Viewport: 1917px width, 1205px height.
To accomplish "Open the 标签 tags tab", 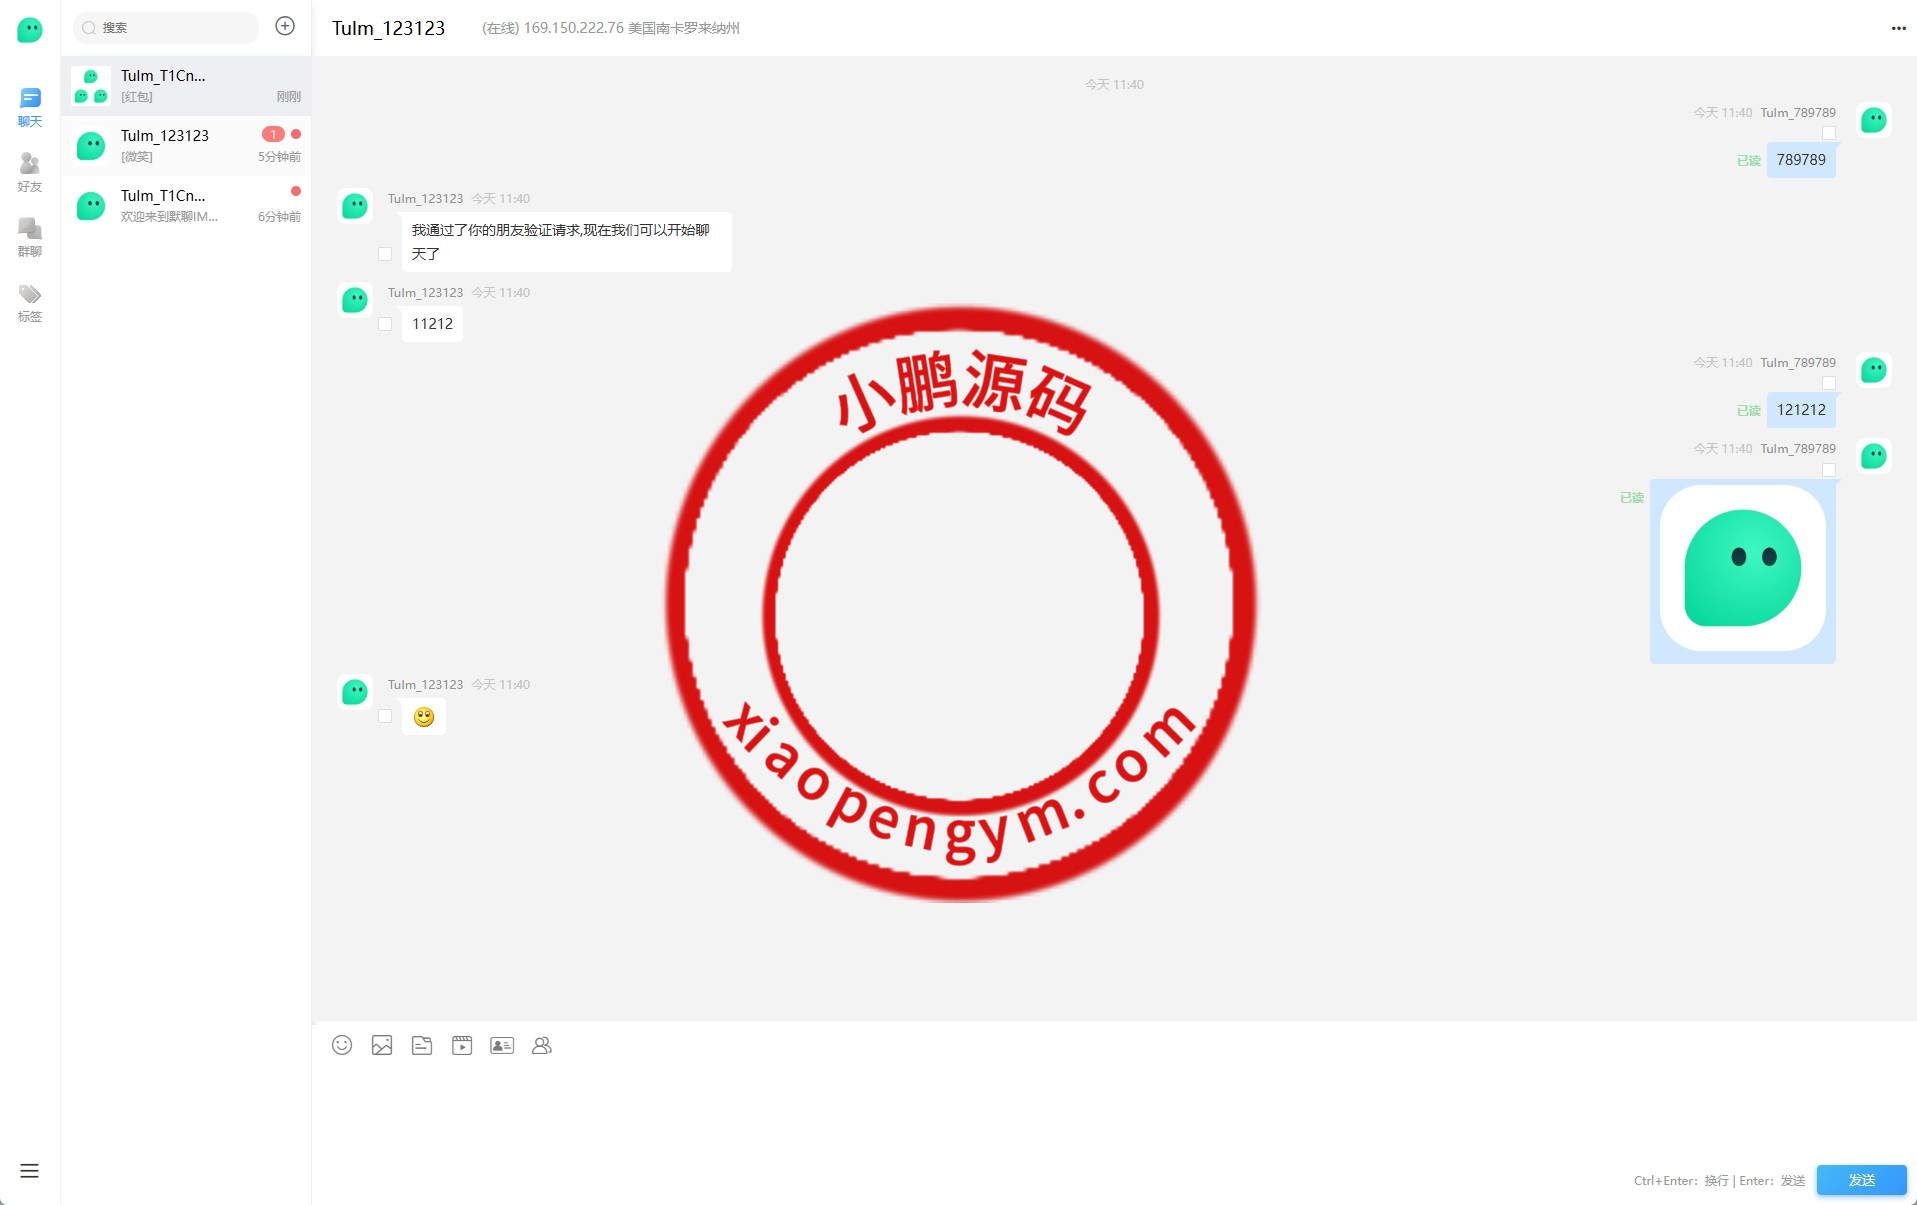I will coord(30,302).
